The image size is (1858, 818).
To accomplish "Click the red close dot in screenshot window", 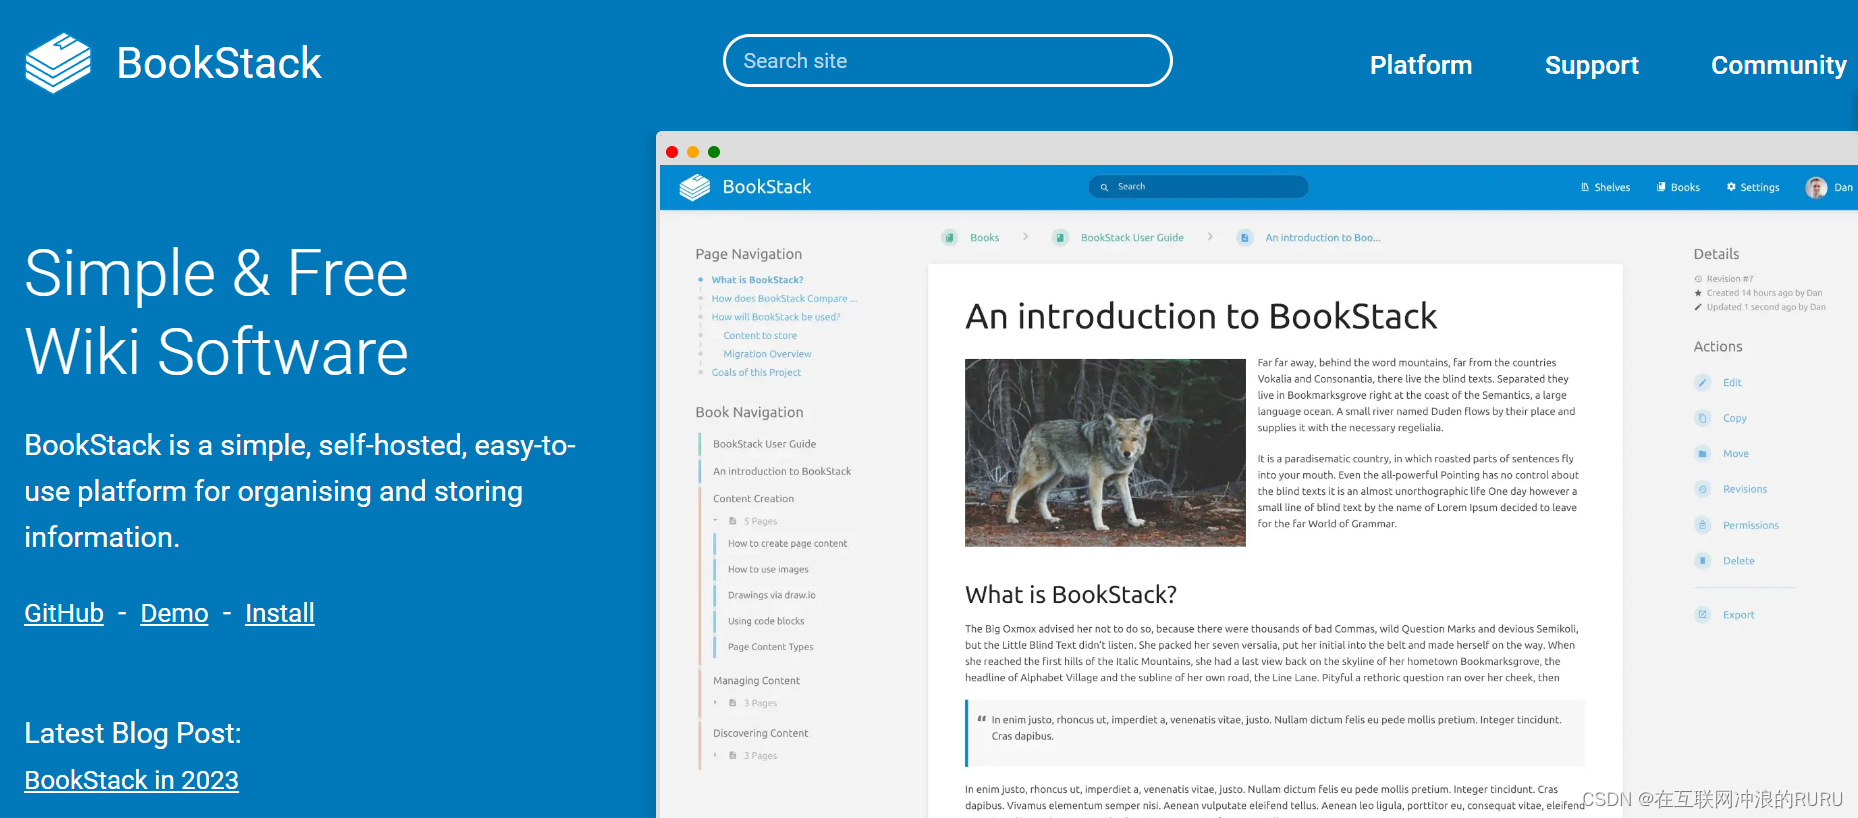I will coord(672,152).
